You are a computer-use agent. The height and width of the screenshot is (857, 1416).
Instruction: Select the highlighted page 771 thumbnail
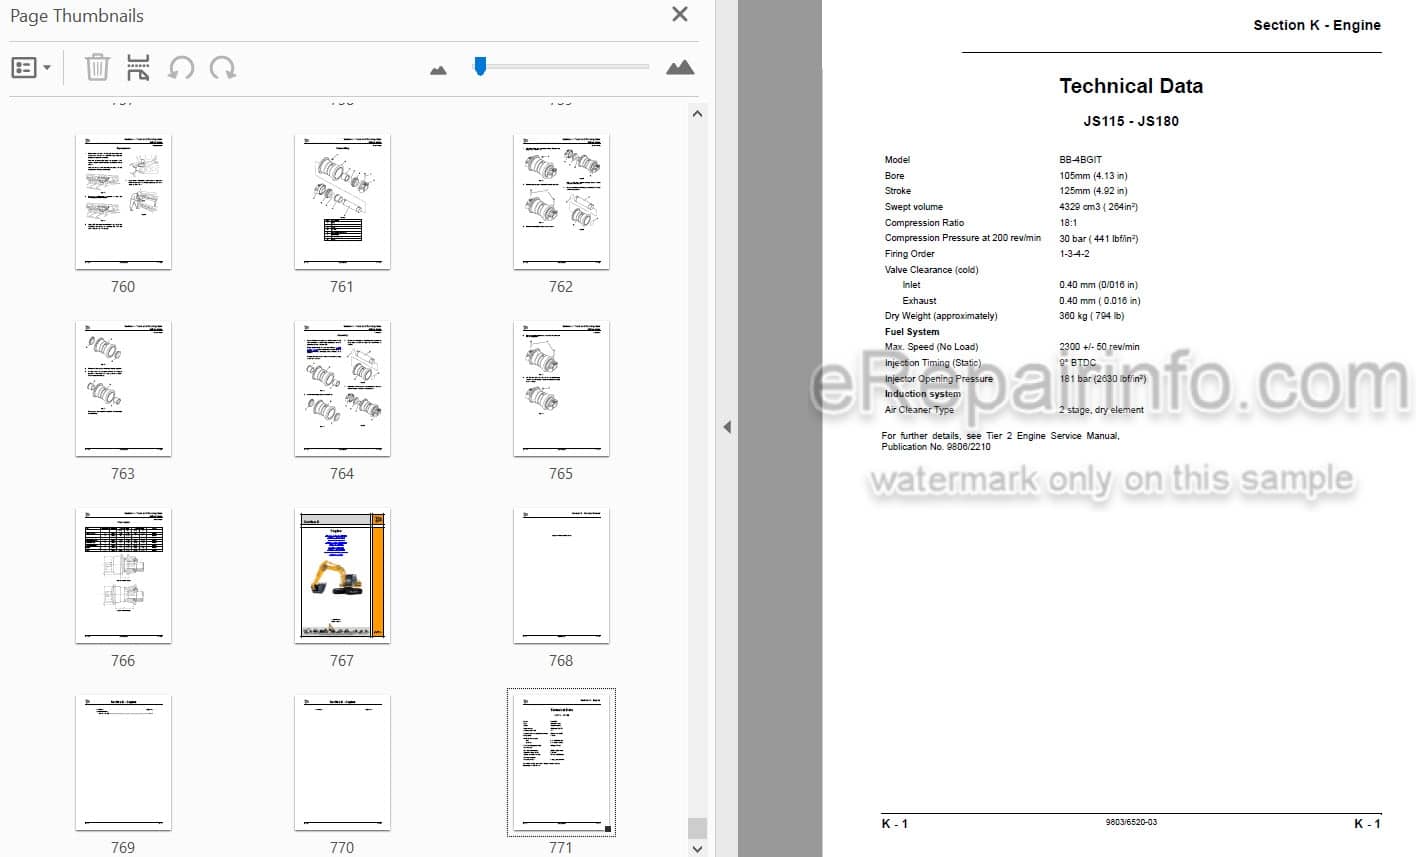(x=561, y=762)
